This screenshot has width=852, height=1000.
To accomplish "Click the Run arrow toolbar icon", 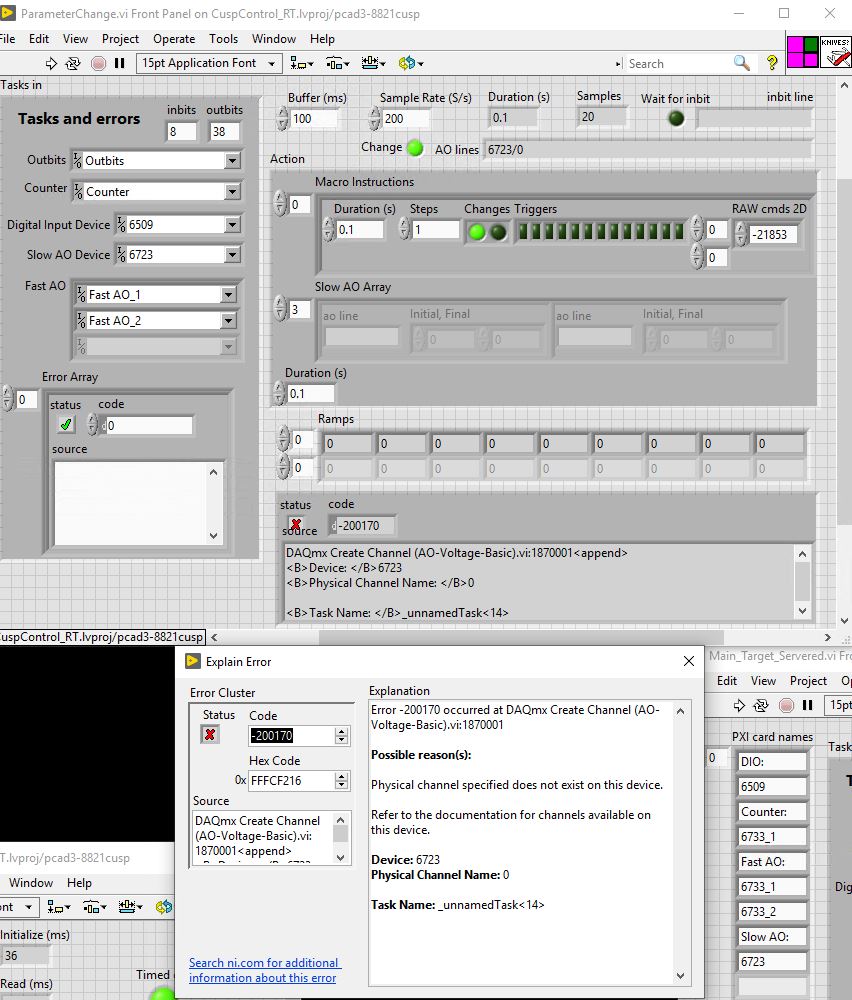I will 52,63.
